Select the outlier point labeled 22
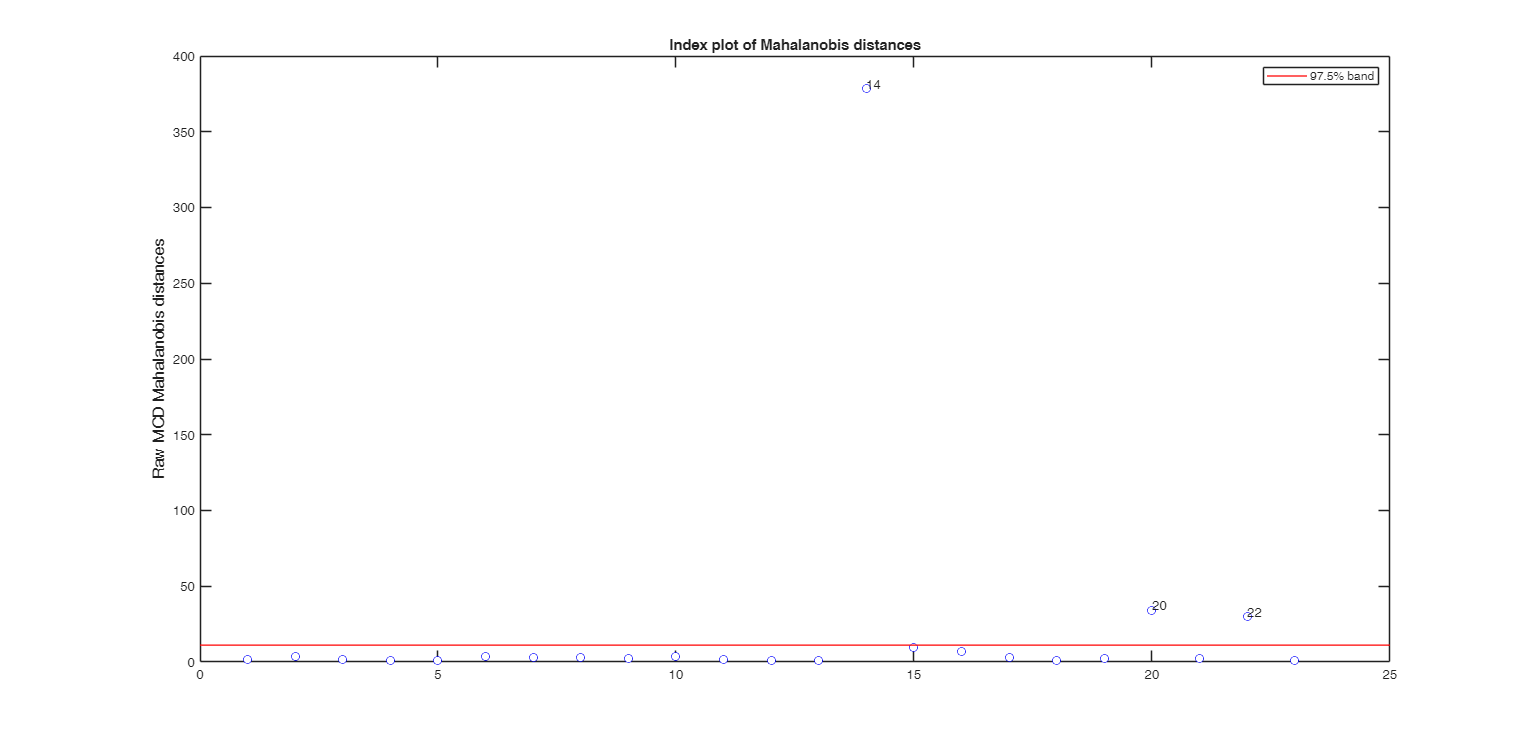The width and height of the screenshot is (1536, 744). 1245,617
